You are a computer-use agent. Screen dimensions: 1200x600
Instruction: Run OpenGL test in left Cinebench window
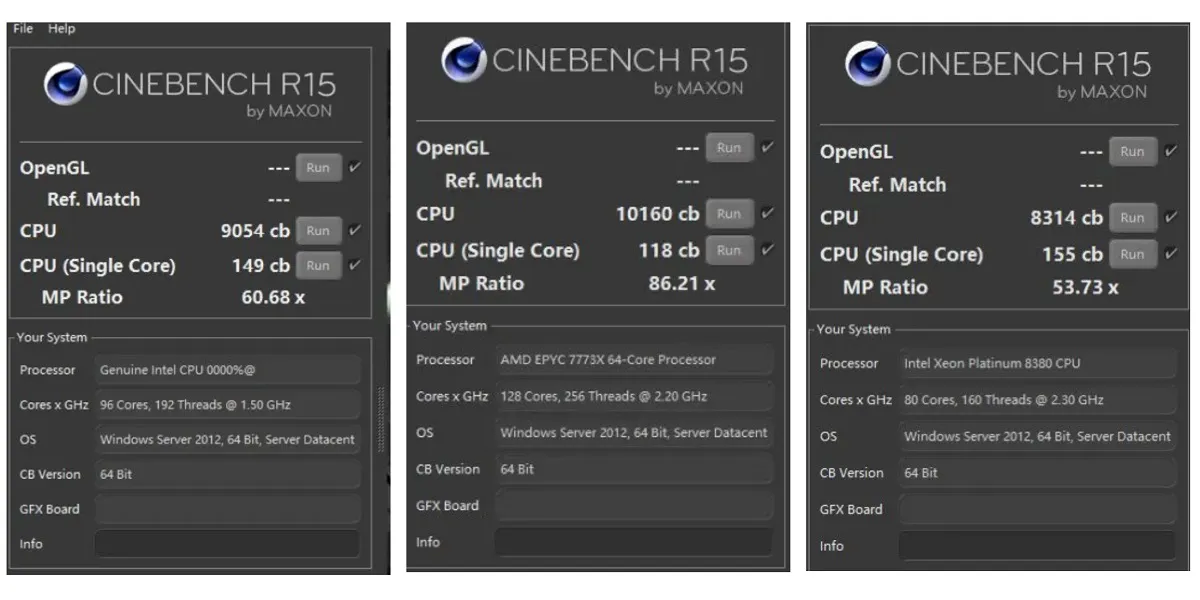coord(318,168)
